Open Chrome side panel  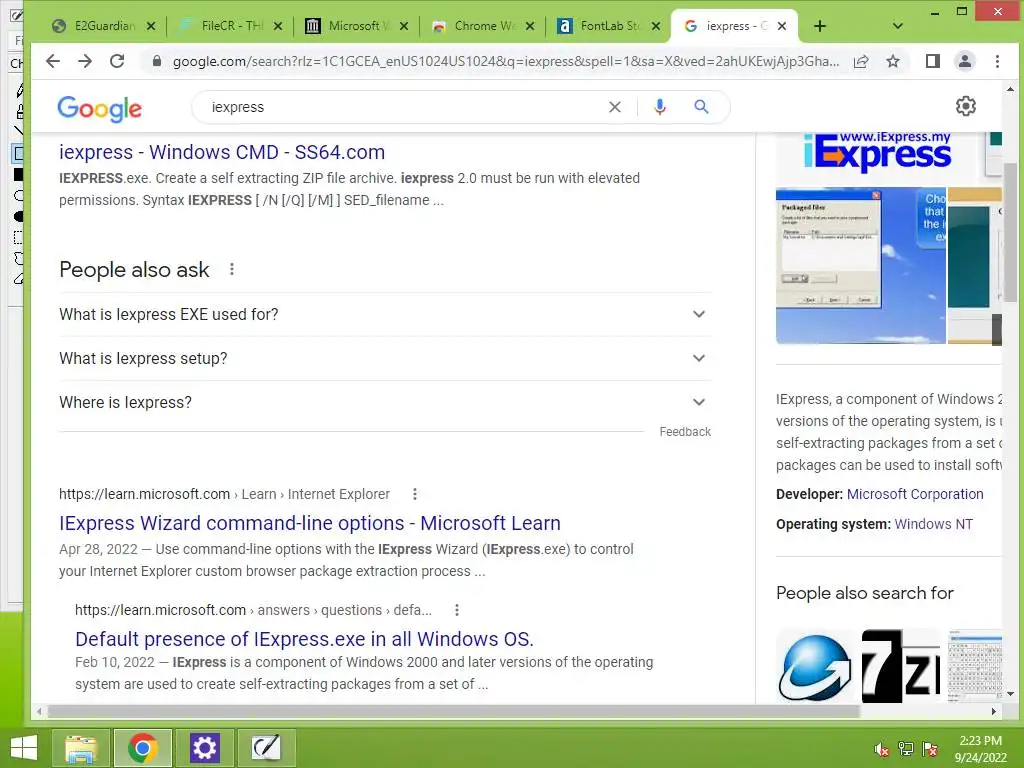pos(933,61)
